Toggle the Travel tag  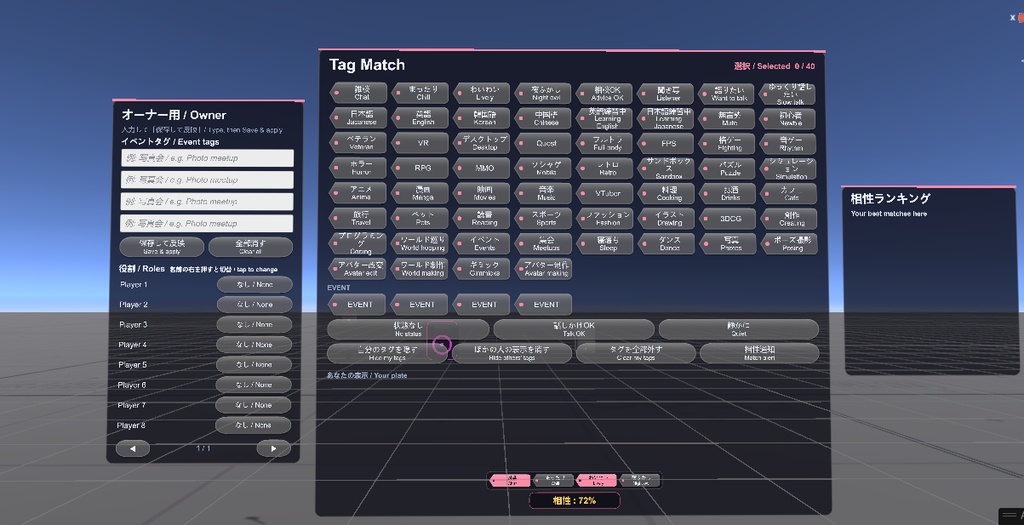pos(359,218)
